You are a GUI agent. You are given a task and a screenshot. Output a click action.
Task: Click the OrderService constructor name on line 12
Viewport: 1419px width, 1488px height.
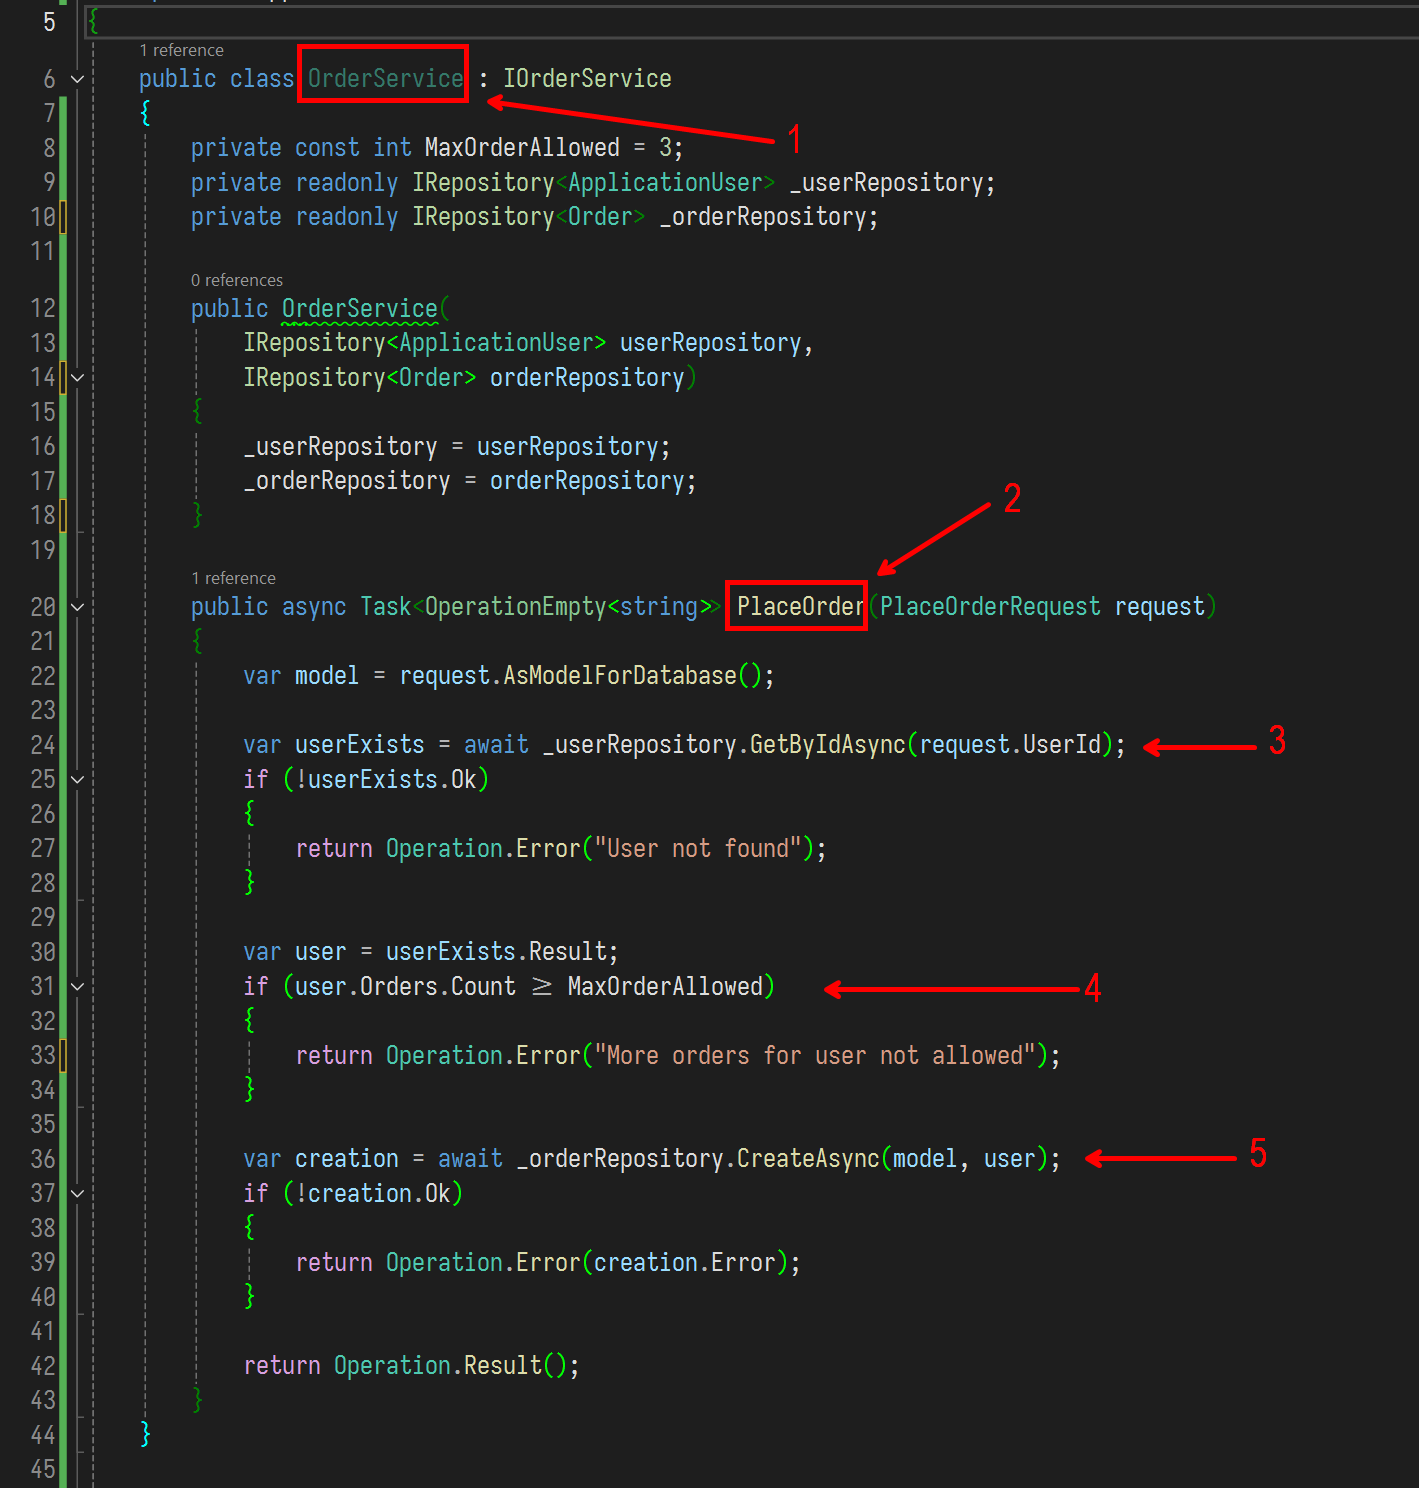tap(359, 309)
